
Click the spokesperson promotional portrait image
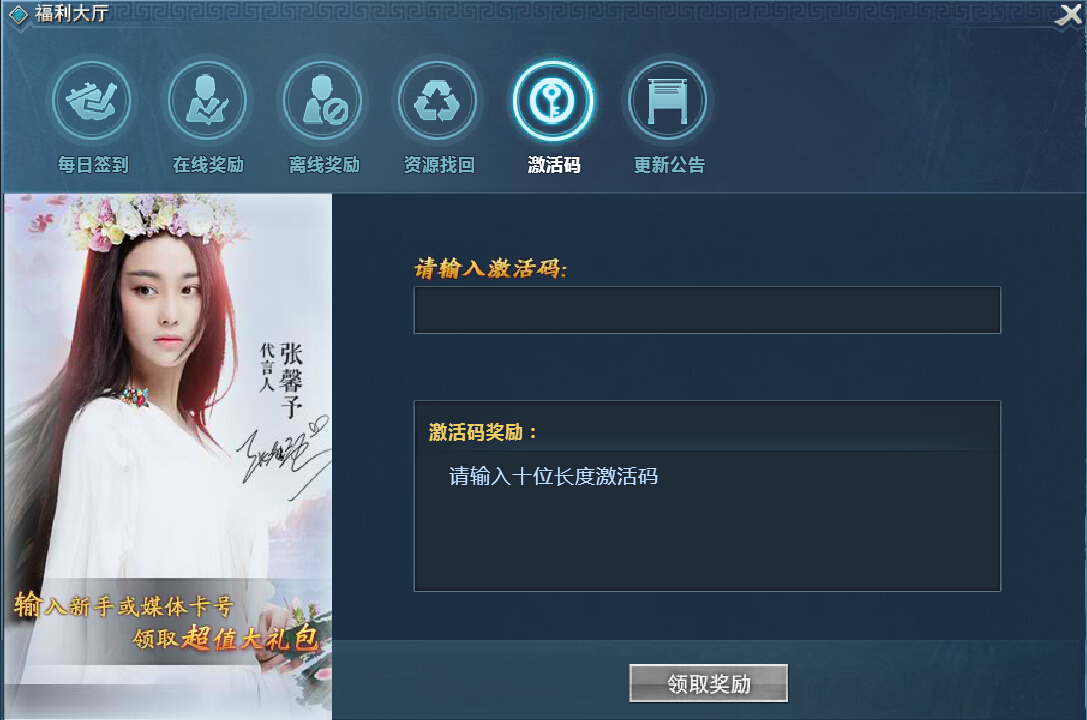[168, 456]
